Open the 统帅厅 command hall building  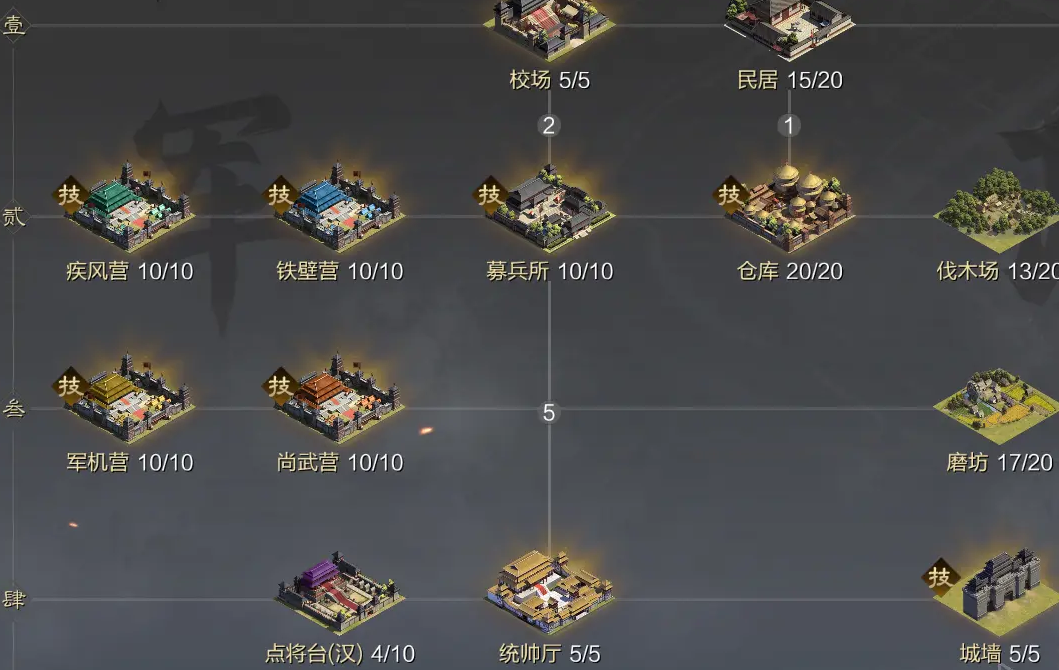[550, 591]
